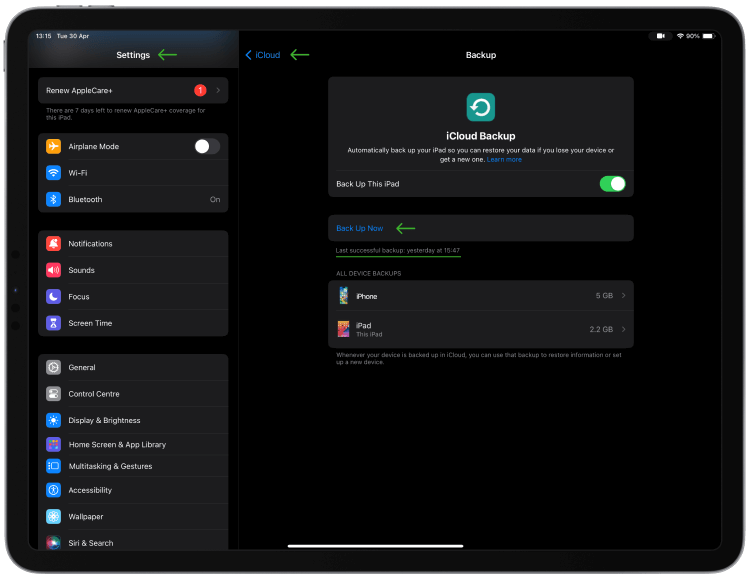Viewport: 750px width, 581px height.
Task: Toggle the Airplane Mode switch
Action: coord(207,146)
